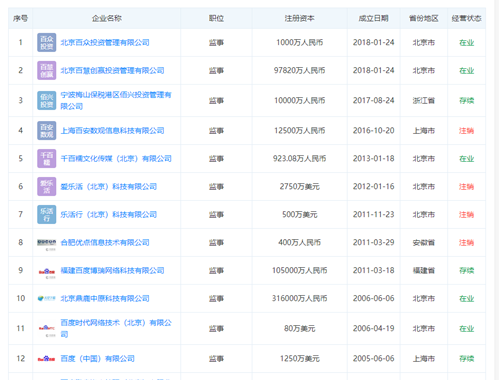Viewport: 500px width, 380px height.
Task: Open 百度(中国)有限公司 link
Action: [x=97, y=359]
